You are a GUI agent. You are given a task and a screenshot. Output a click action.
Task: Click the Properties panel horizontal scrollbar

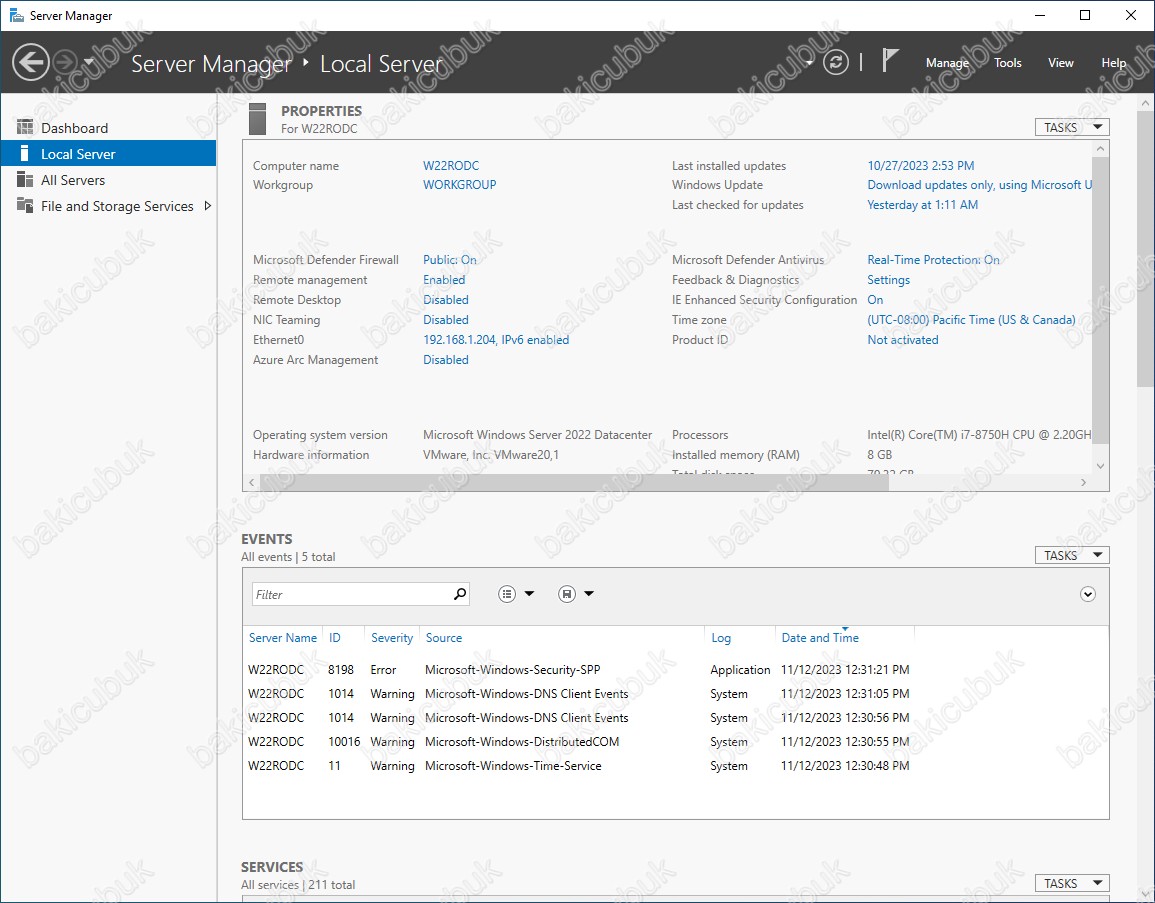(x=574, y=482)
